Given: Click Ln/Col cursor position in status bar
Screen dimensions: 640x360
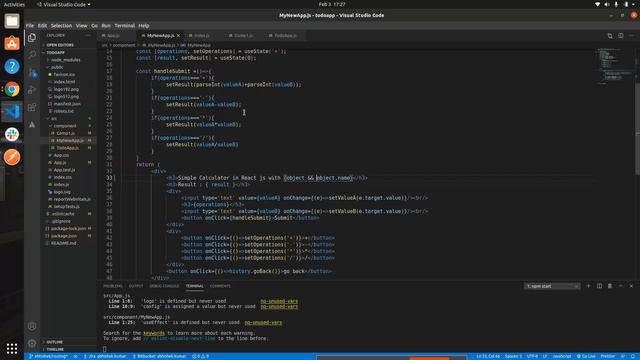Looking at the screenshot, I should (x=488, y=356).
